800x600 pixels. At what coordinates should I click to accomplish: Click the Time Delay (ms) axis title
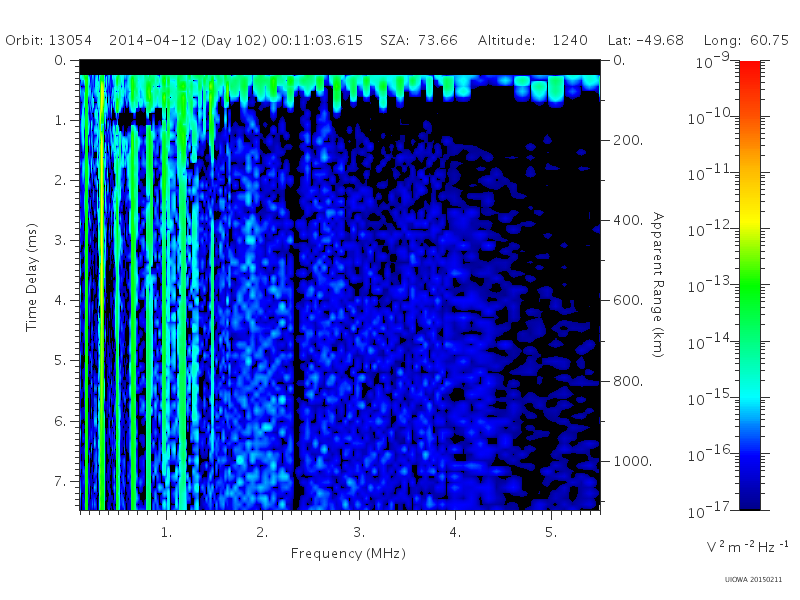(32, 277)
